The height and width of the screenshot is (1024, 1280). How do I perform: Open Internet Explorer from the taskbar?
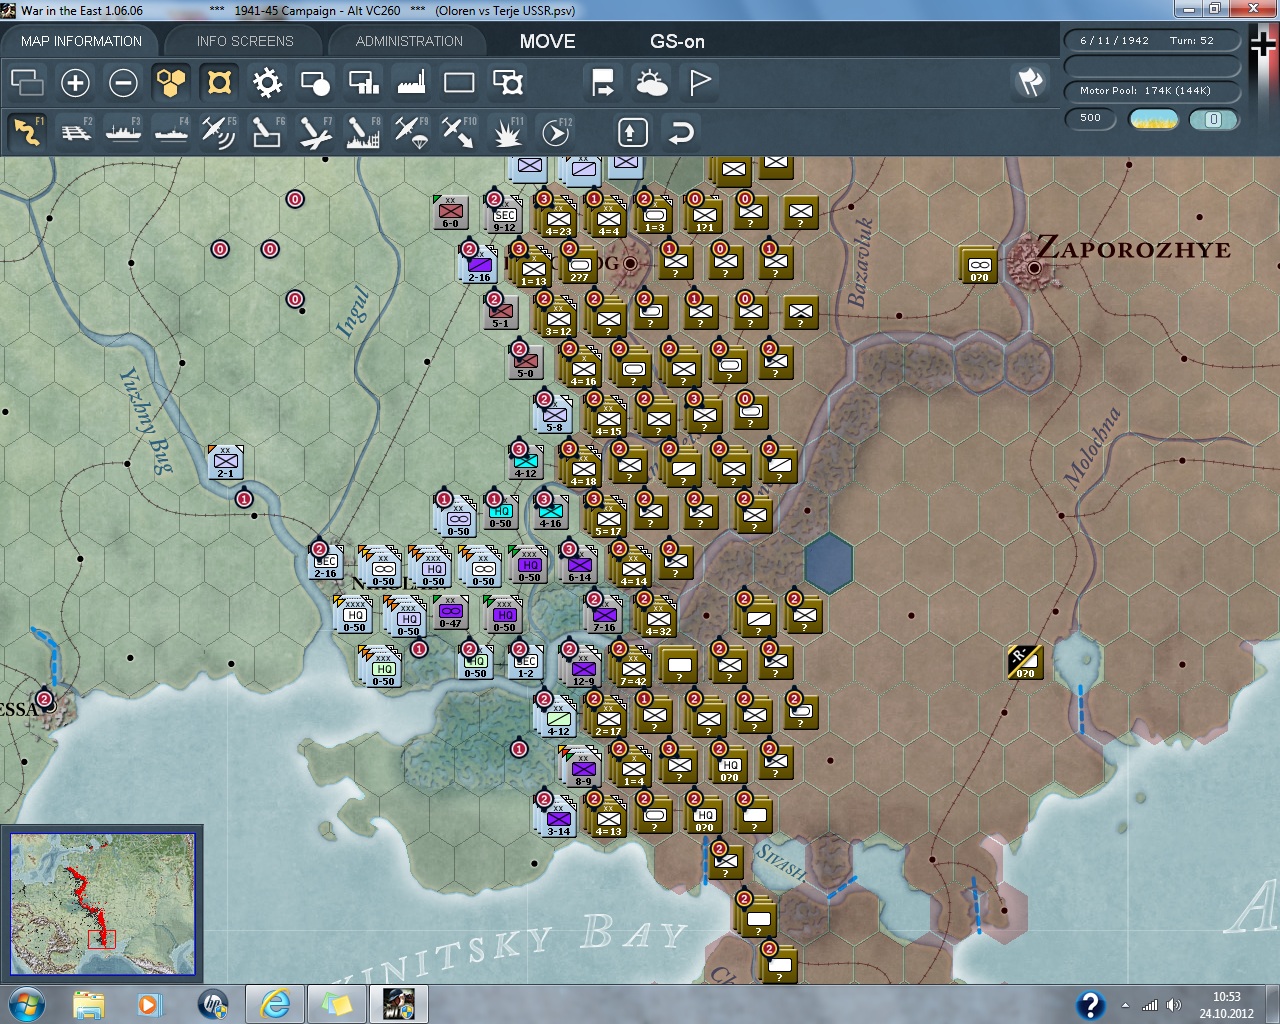275,1004
